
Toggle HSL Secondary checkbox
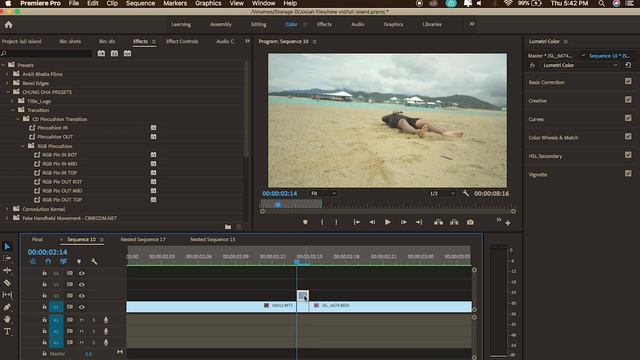tap(628, 155)
